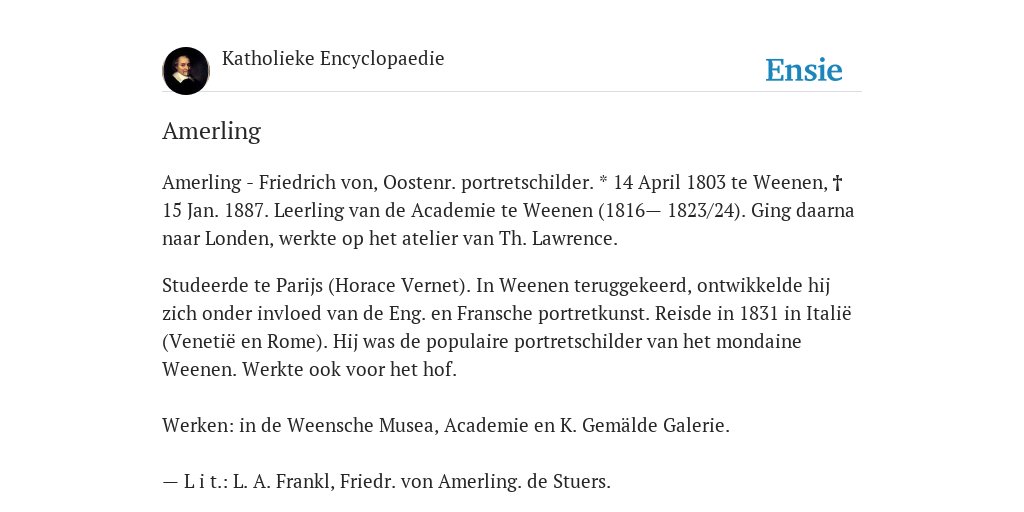Click the literature line mentioning L. A. Frankl
The height and width of the screenshot is (512, 1024).
pyautogui.click(x=386, y=482)
